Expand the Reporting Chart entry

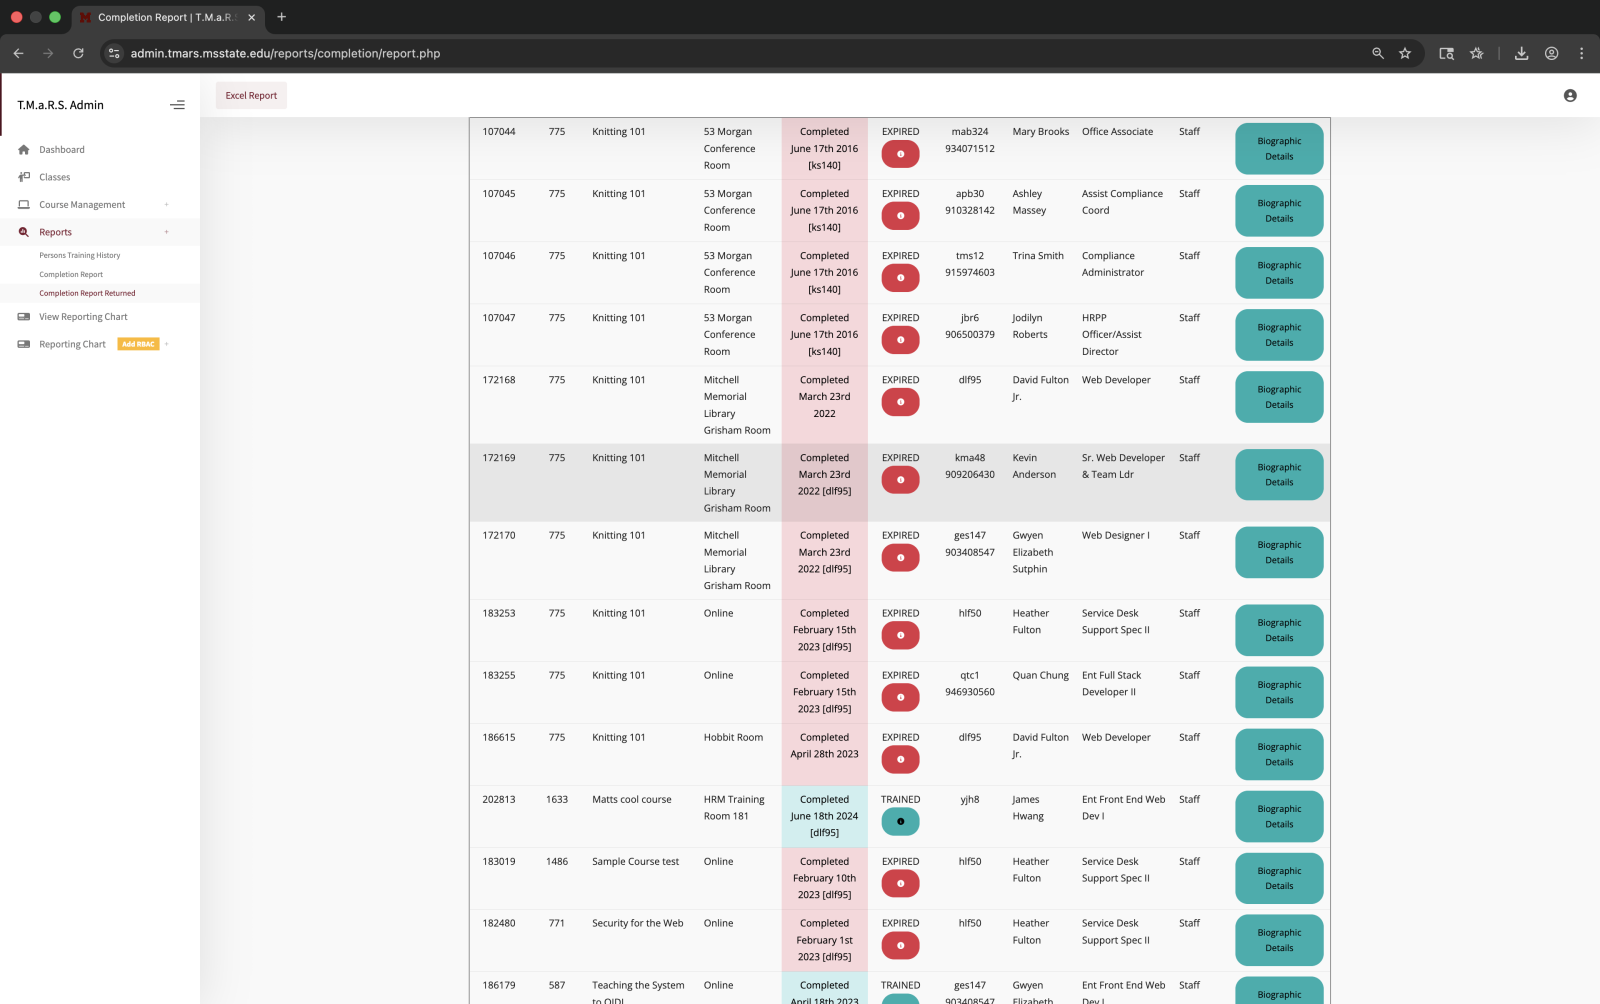tap(167, 343)
